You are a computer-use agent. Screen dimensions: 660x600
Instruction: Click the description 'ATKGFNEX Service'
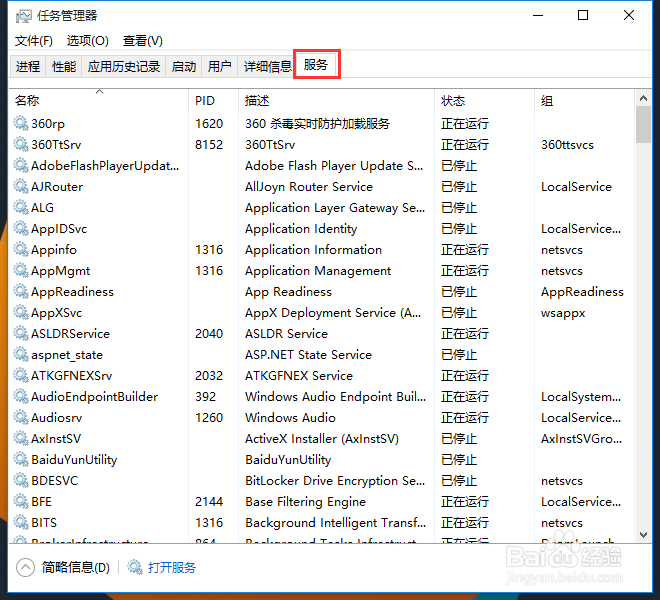coord(299,376)
